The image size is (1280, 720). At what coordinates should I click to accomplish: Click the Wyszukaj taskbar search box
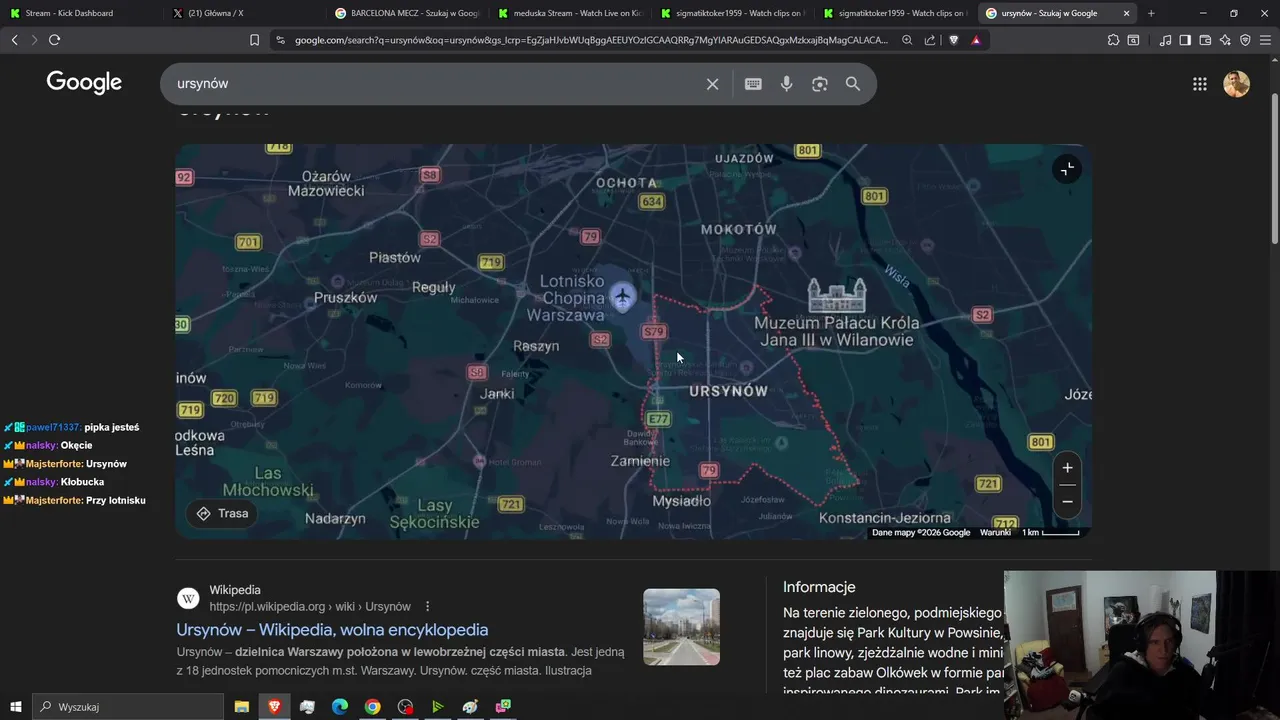(128, 707)
